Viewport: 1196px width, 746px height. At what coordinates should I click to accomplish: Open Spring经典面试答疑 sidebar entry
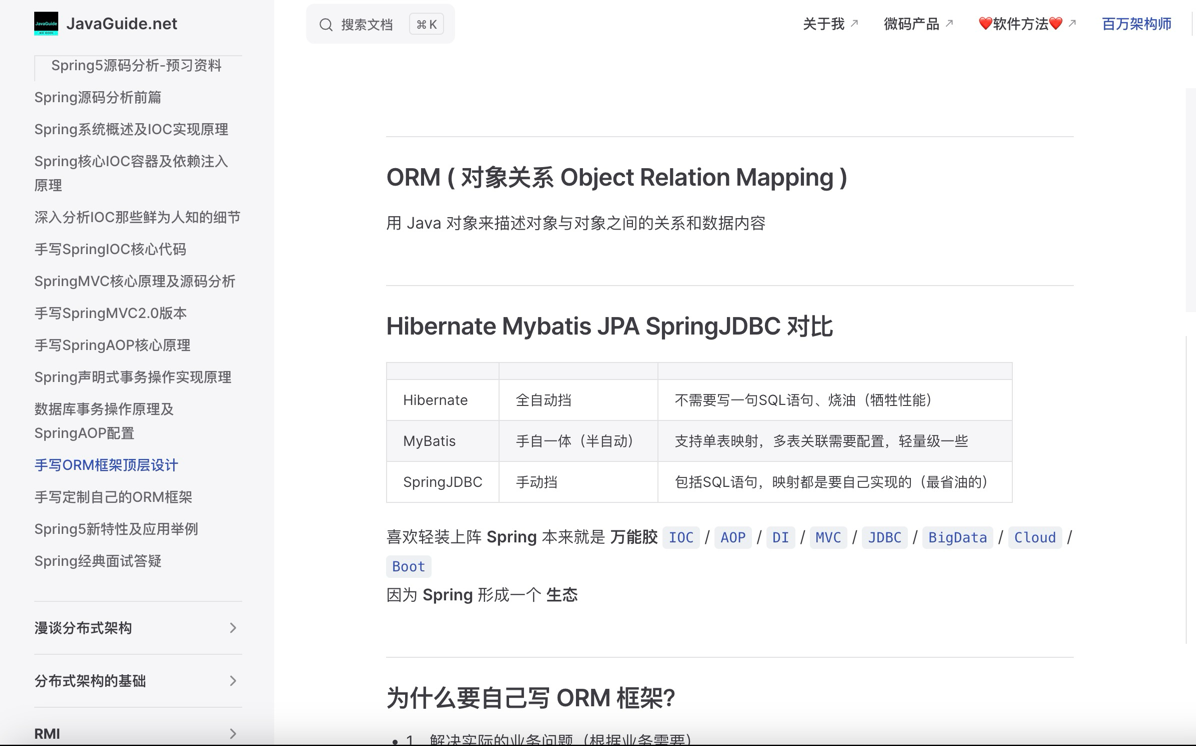[x=98, y=561]
